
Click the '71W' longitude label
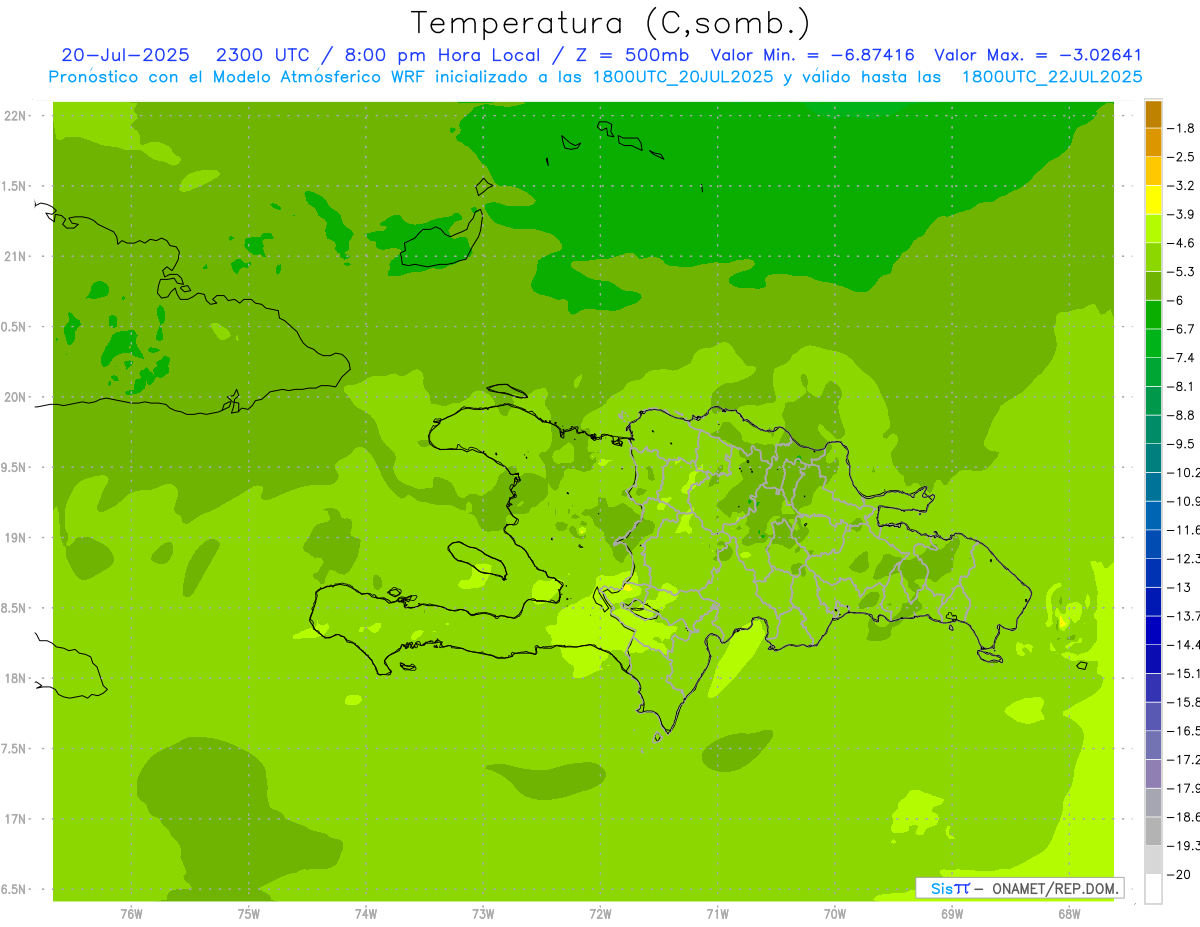click(717, 914)
